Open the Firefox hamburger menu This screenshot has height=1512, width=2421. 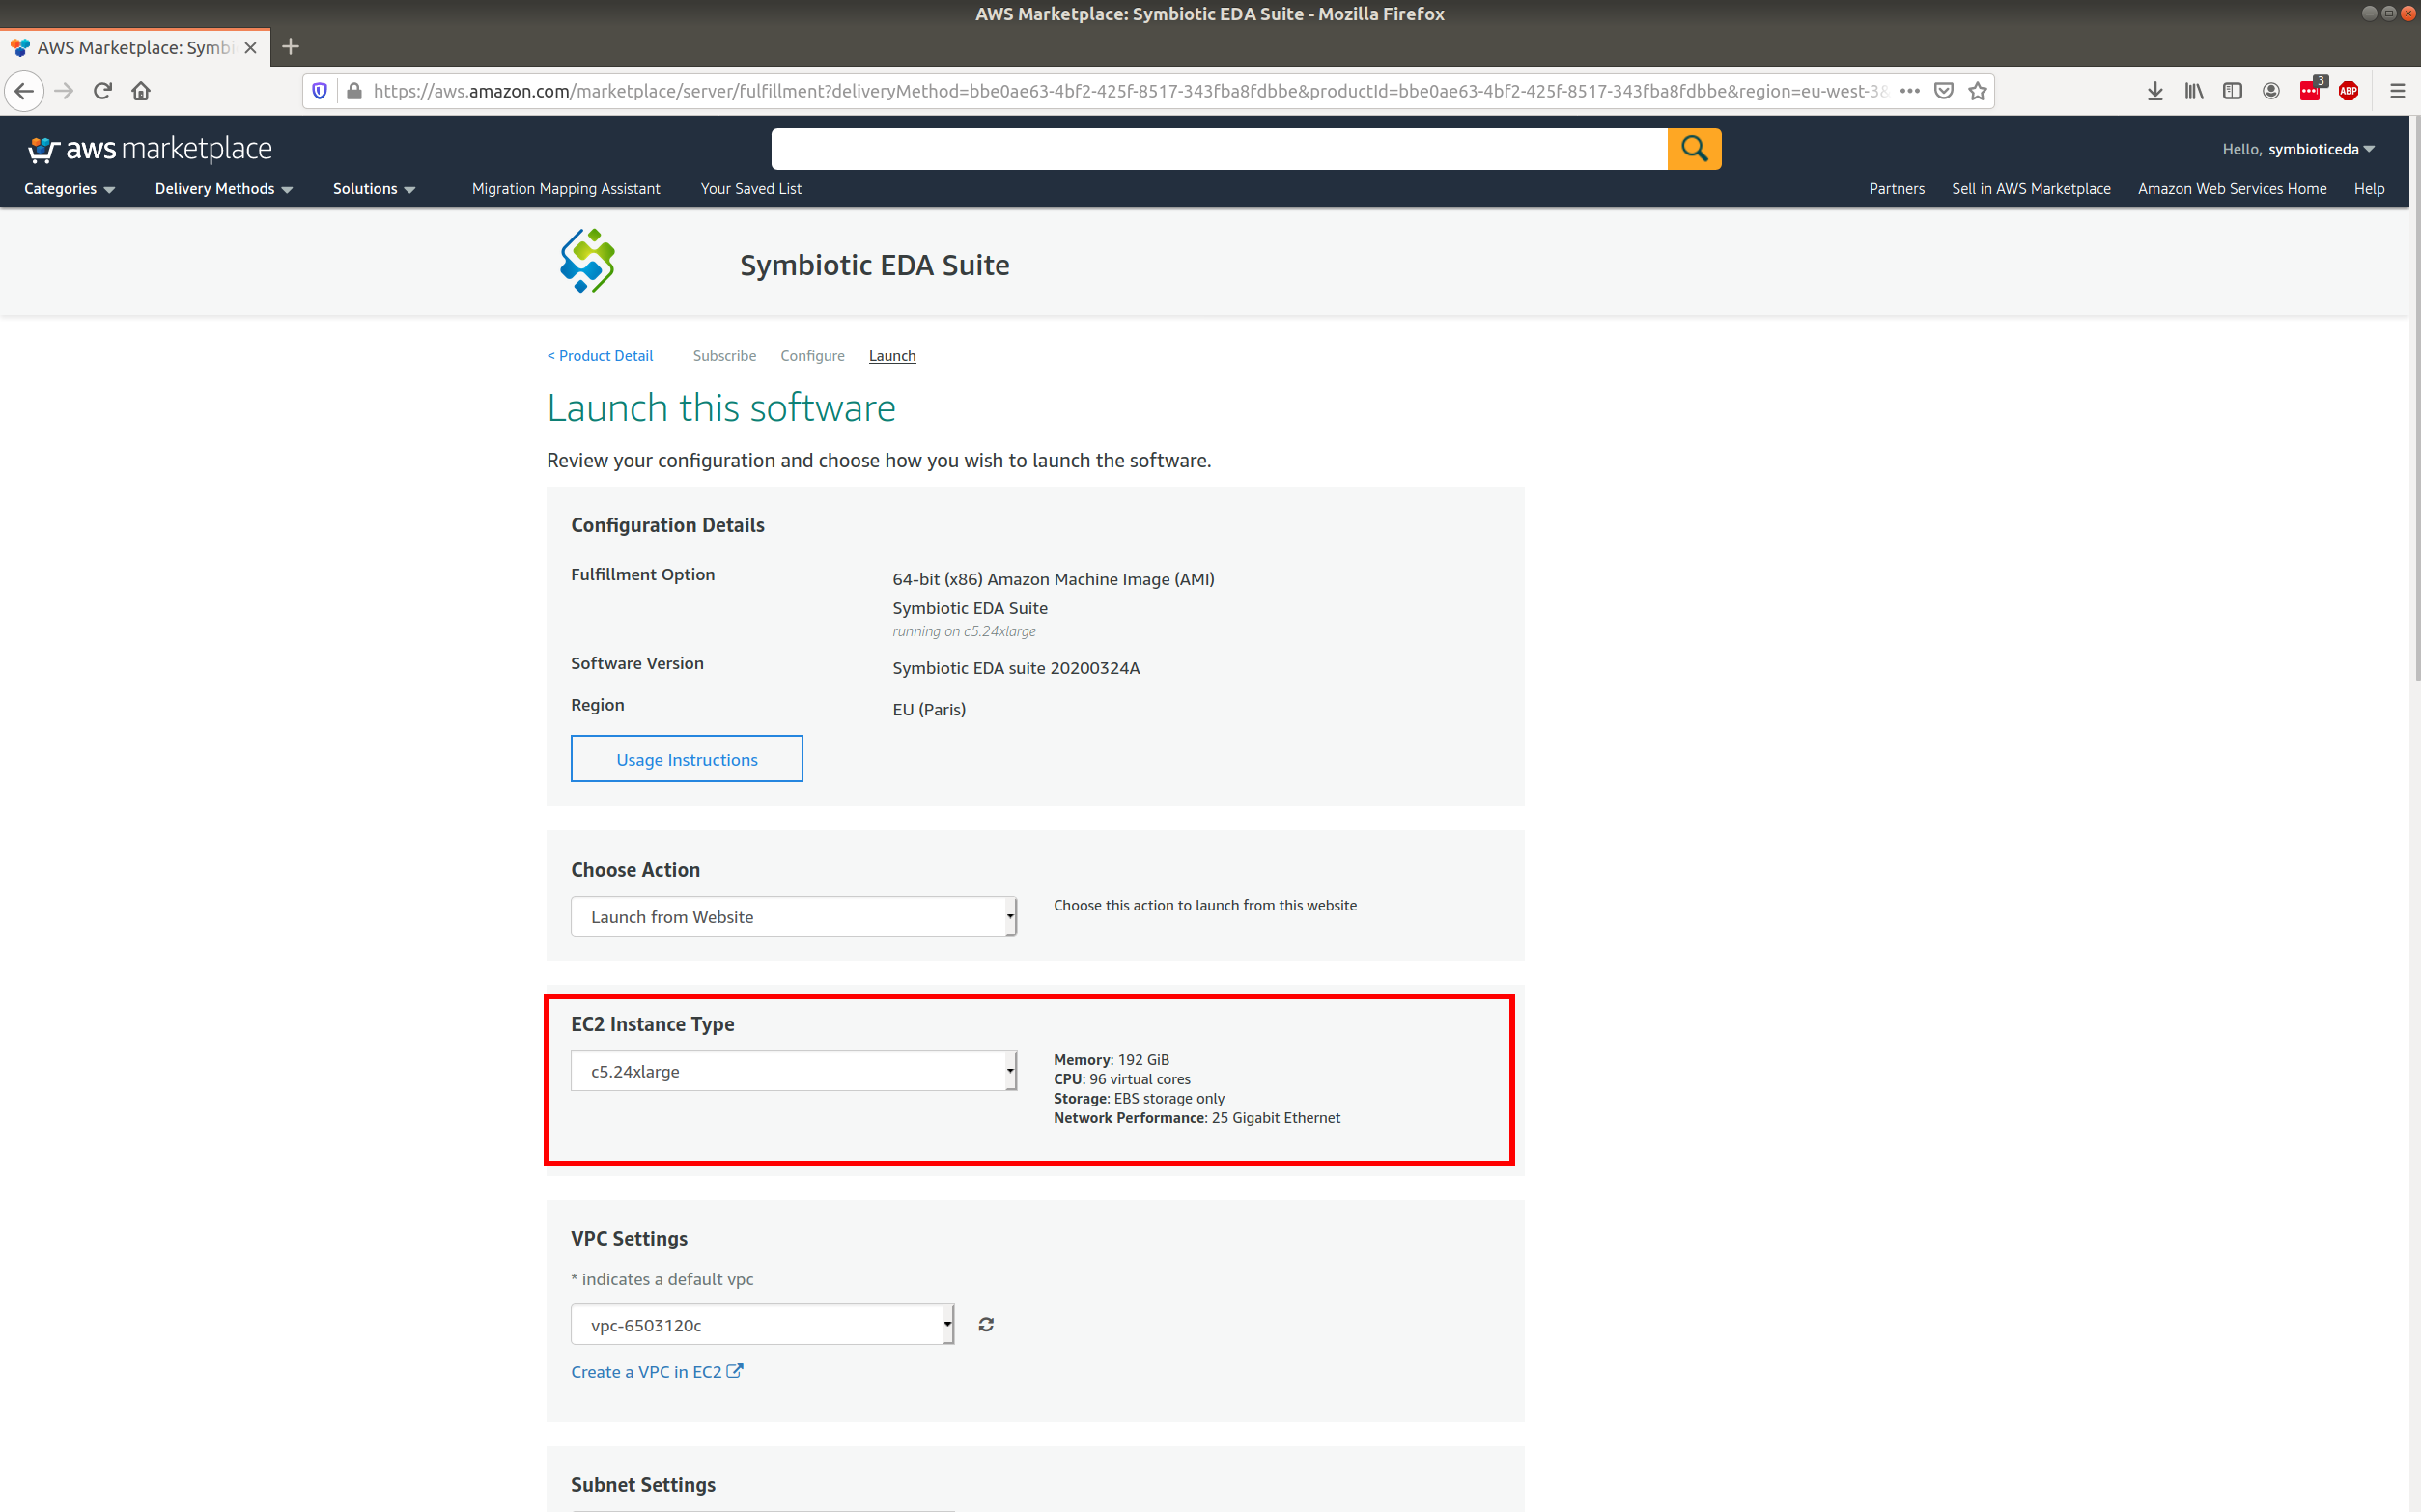2397,91
